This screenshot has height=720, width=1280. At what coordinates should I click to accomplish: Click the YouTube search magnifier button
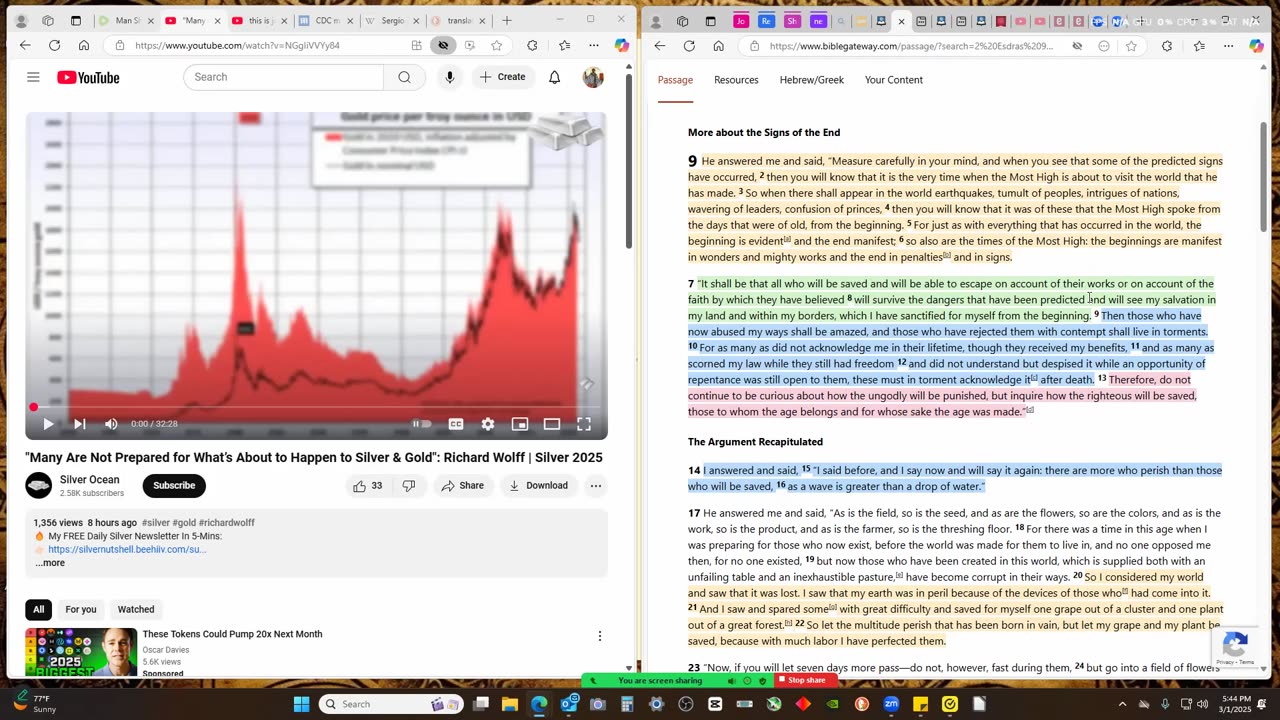pos(404,77)
